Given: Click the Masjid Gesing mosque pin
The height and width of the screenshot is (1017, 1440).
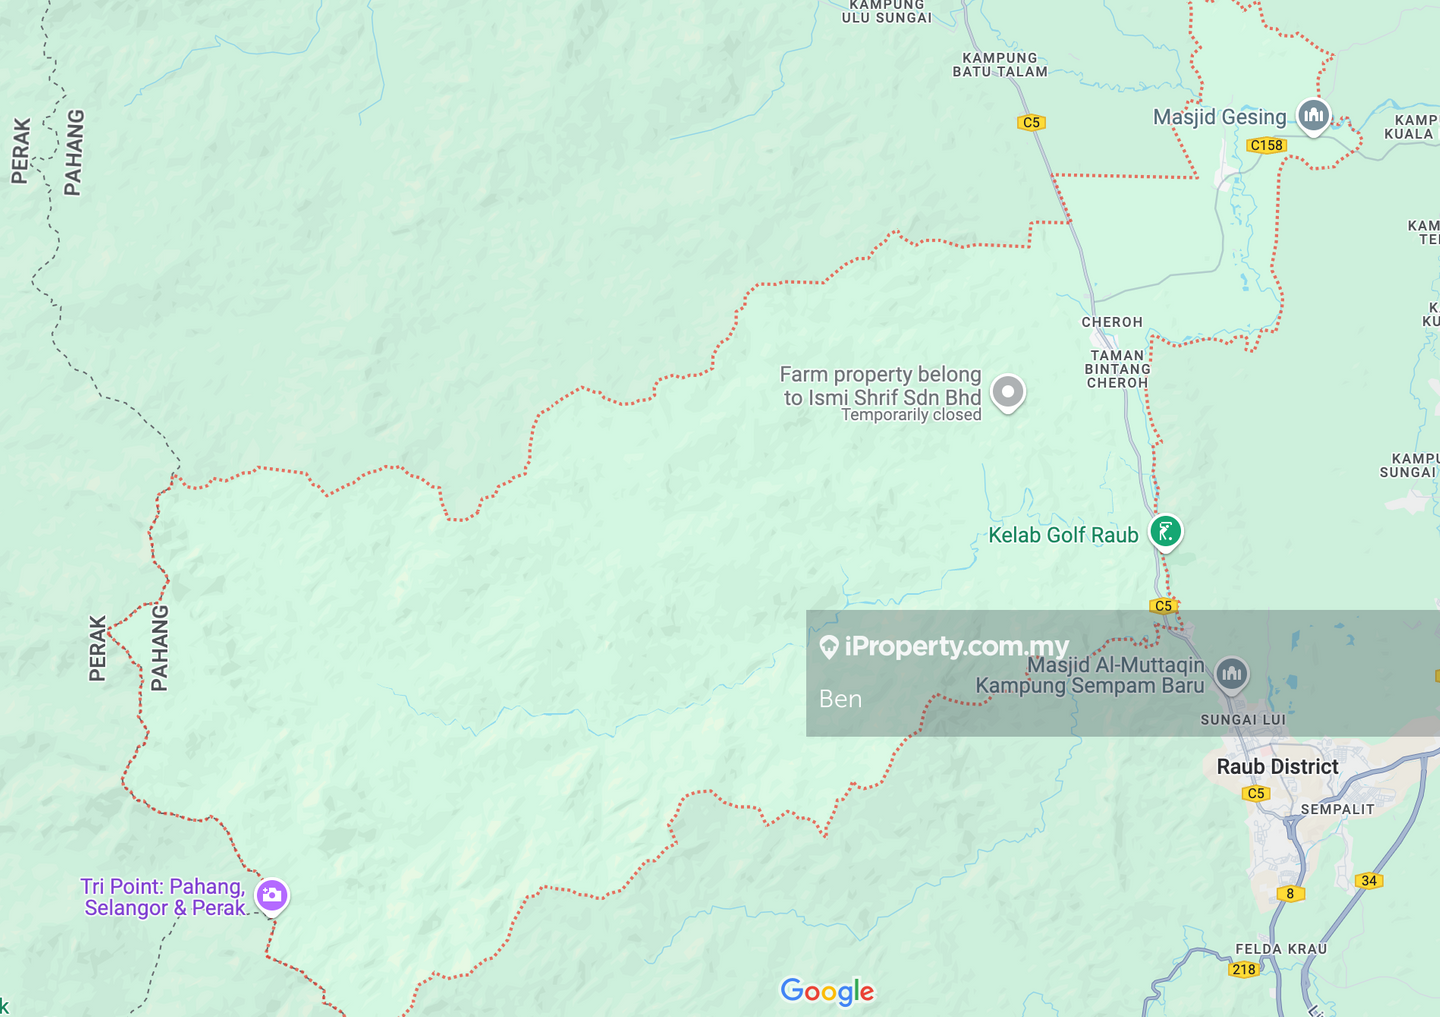Looking at the screenshot, I should tap(1313, 116).
